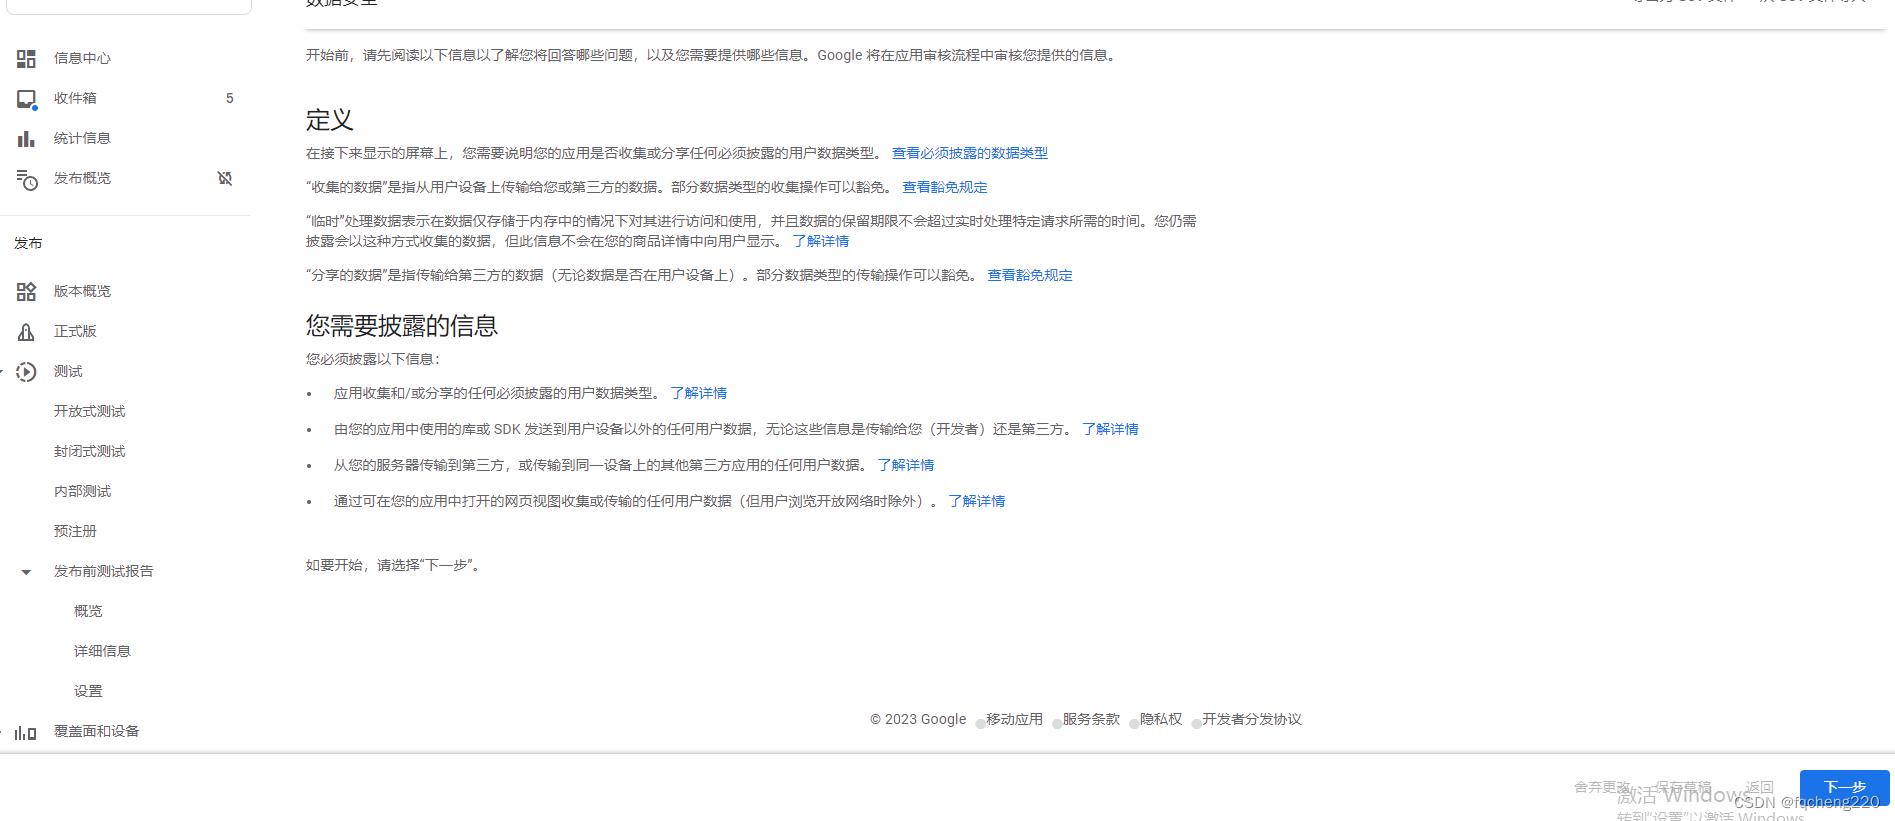Open 封闭式测试 in the sidebar

click(90, 451)
